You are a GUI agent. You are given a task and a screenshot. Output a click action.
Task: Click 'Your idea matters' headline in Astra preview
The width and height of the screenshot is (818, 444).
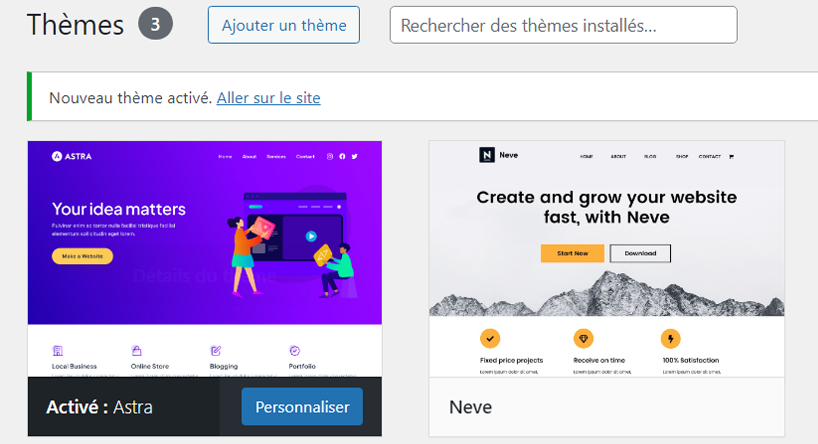pyautogui.click(x=119, y=209)
